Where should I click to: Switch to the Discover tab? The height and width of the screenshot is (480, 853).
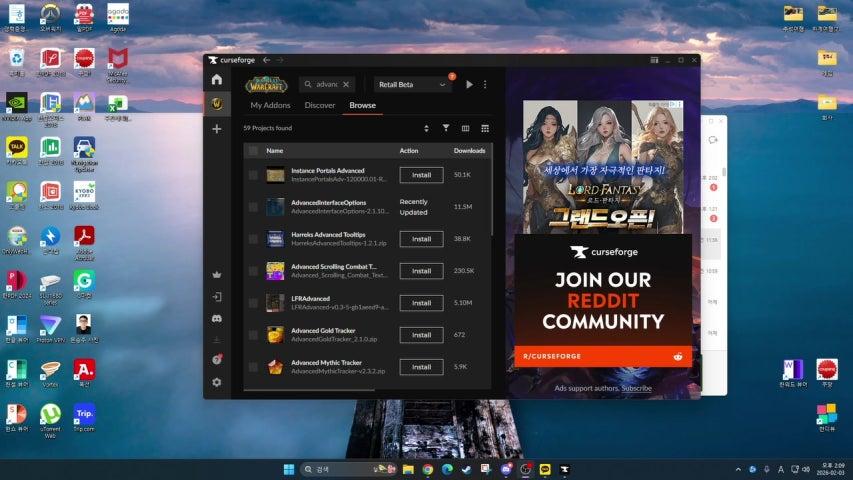pos(320,105)
